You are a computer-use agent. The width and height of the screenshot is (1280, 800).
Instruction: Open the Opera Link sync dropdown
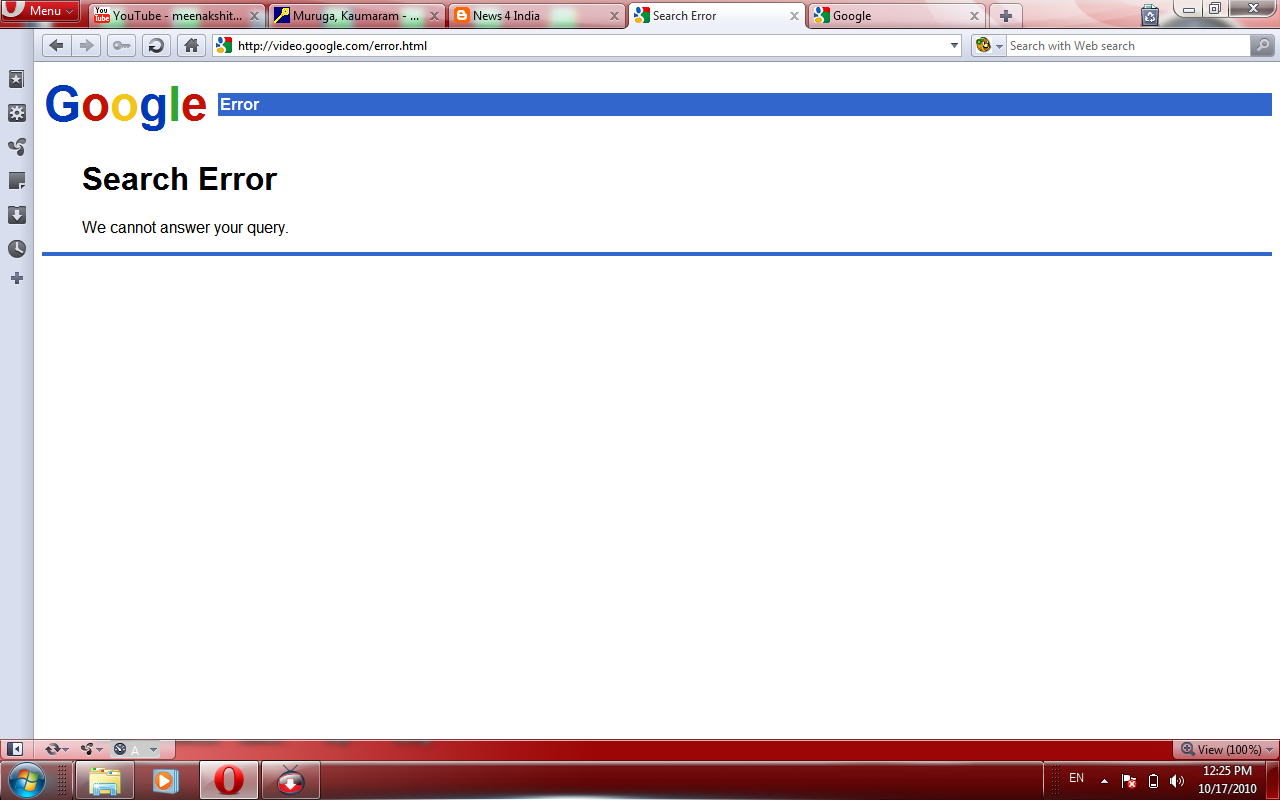tap(56, 749)
